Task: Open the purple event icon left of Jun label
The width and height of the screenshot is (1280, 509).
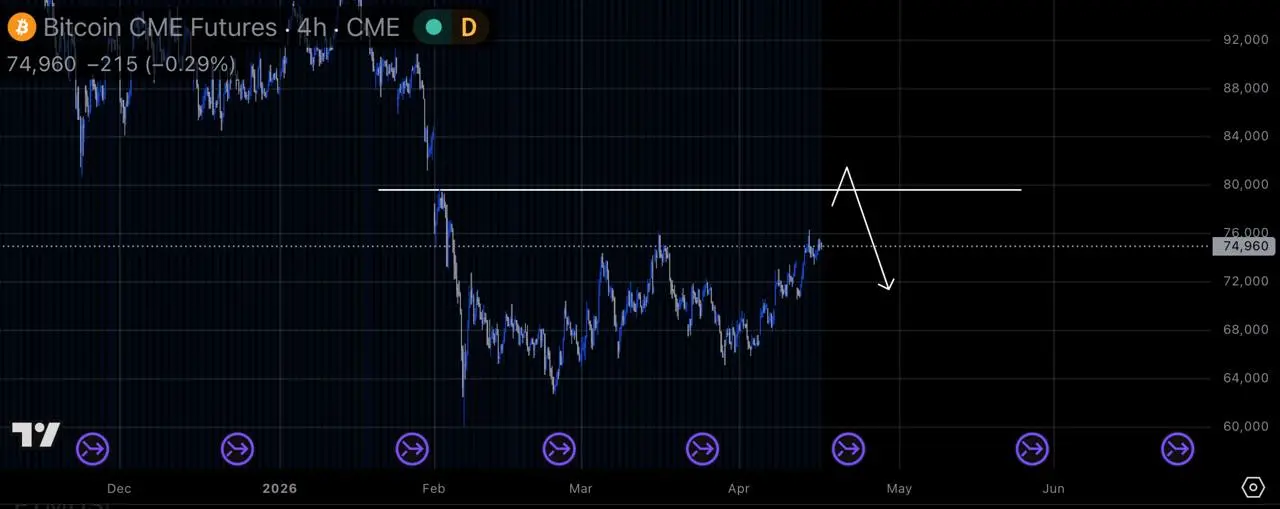Action: (x=1032, y=450)
